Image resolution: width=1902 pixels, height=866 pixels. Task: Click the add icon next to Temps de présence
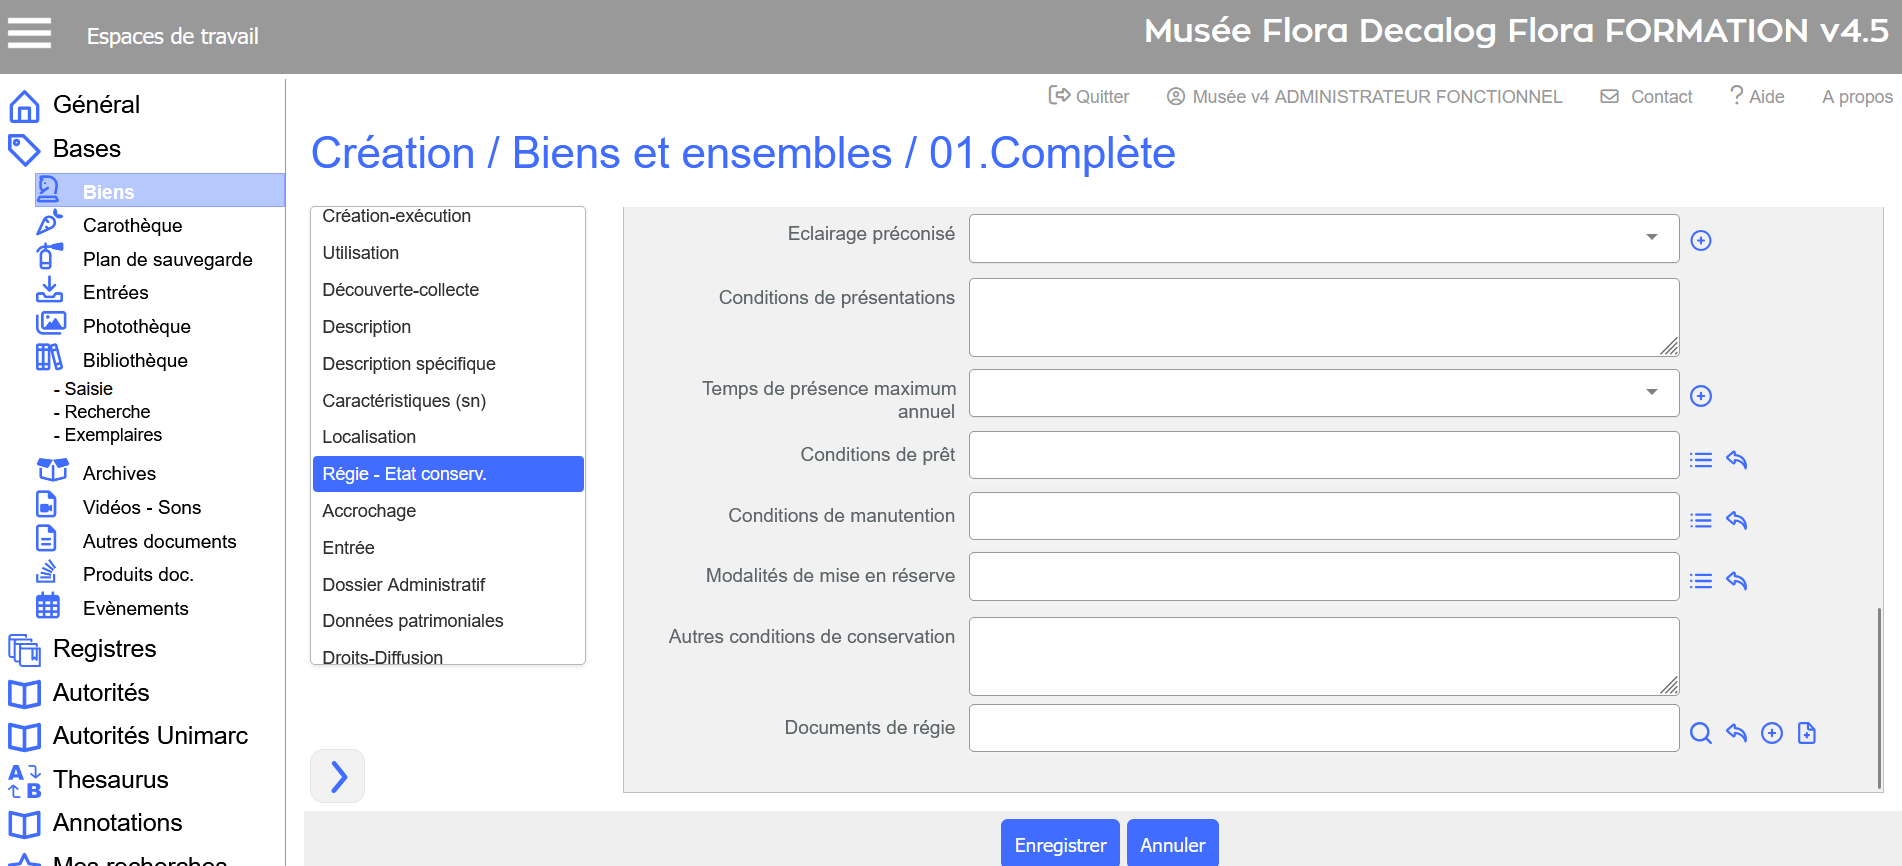[1700, 396]
